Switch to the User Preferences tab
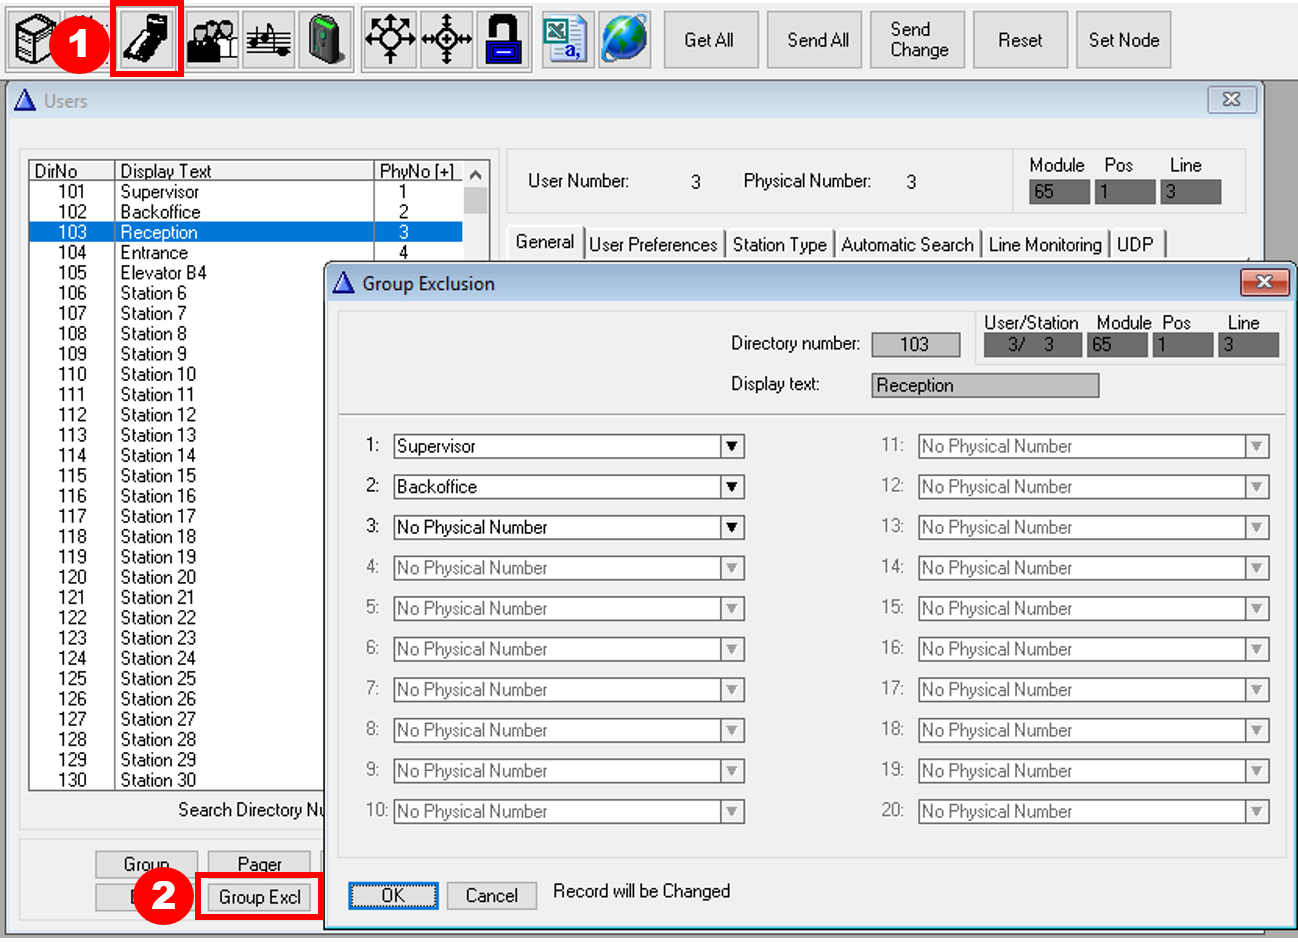The width and height of the screenshot is (1298, 942). [653, 244]
